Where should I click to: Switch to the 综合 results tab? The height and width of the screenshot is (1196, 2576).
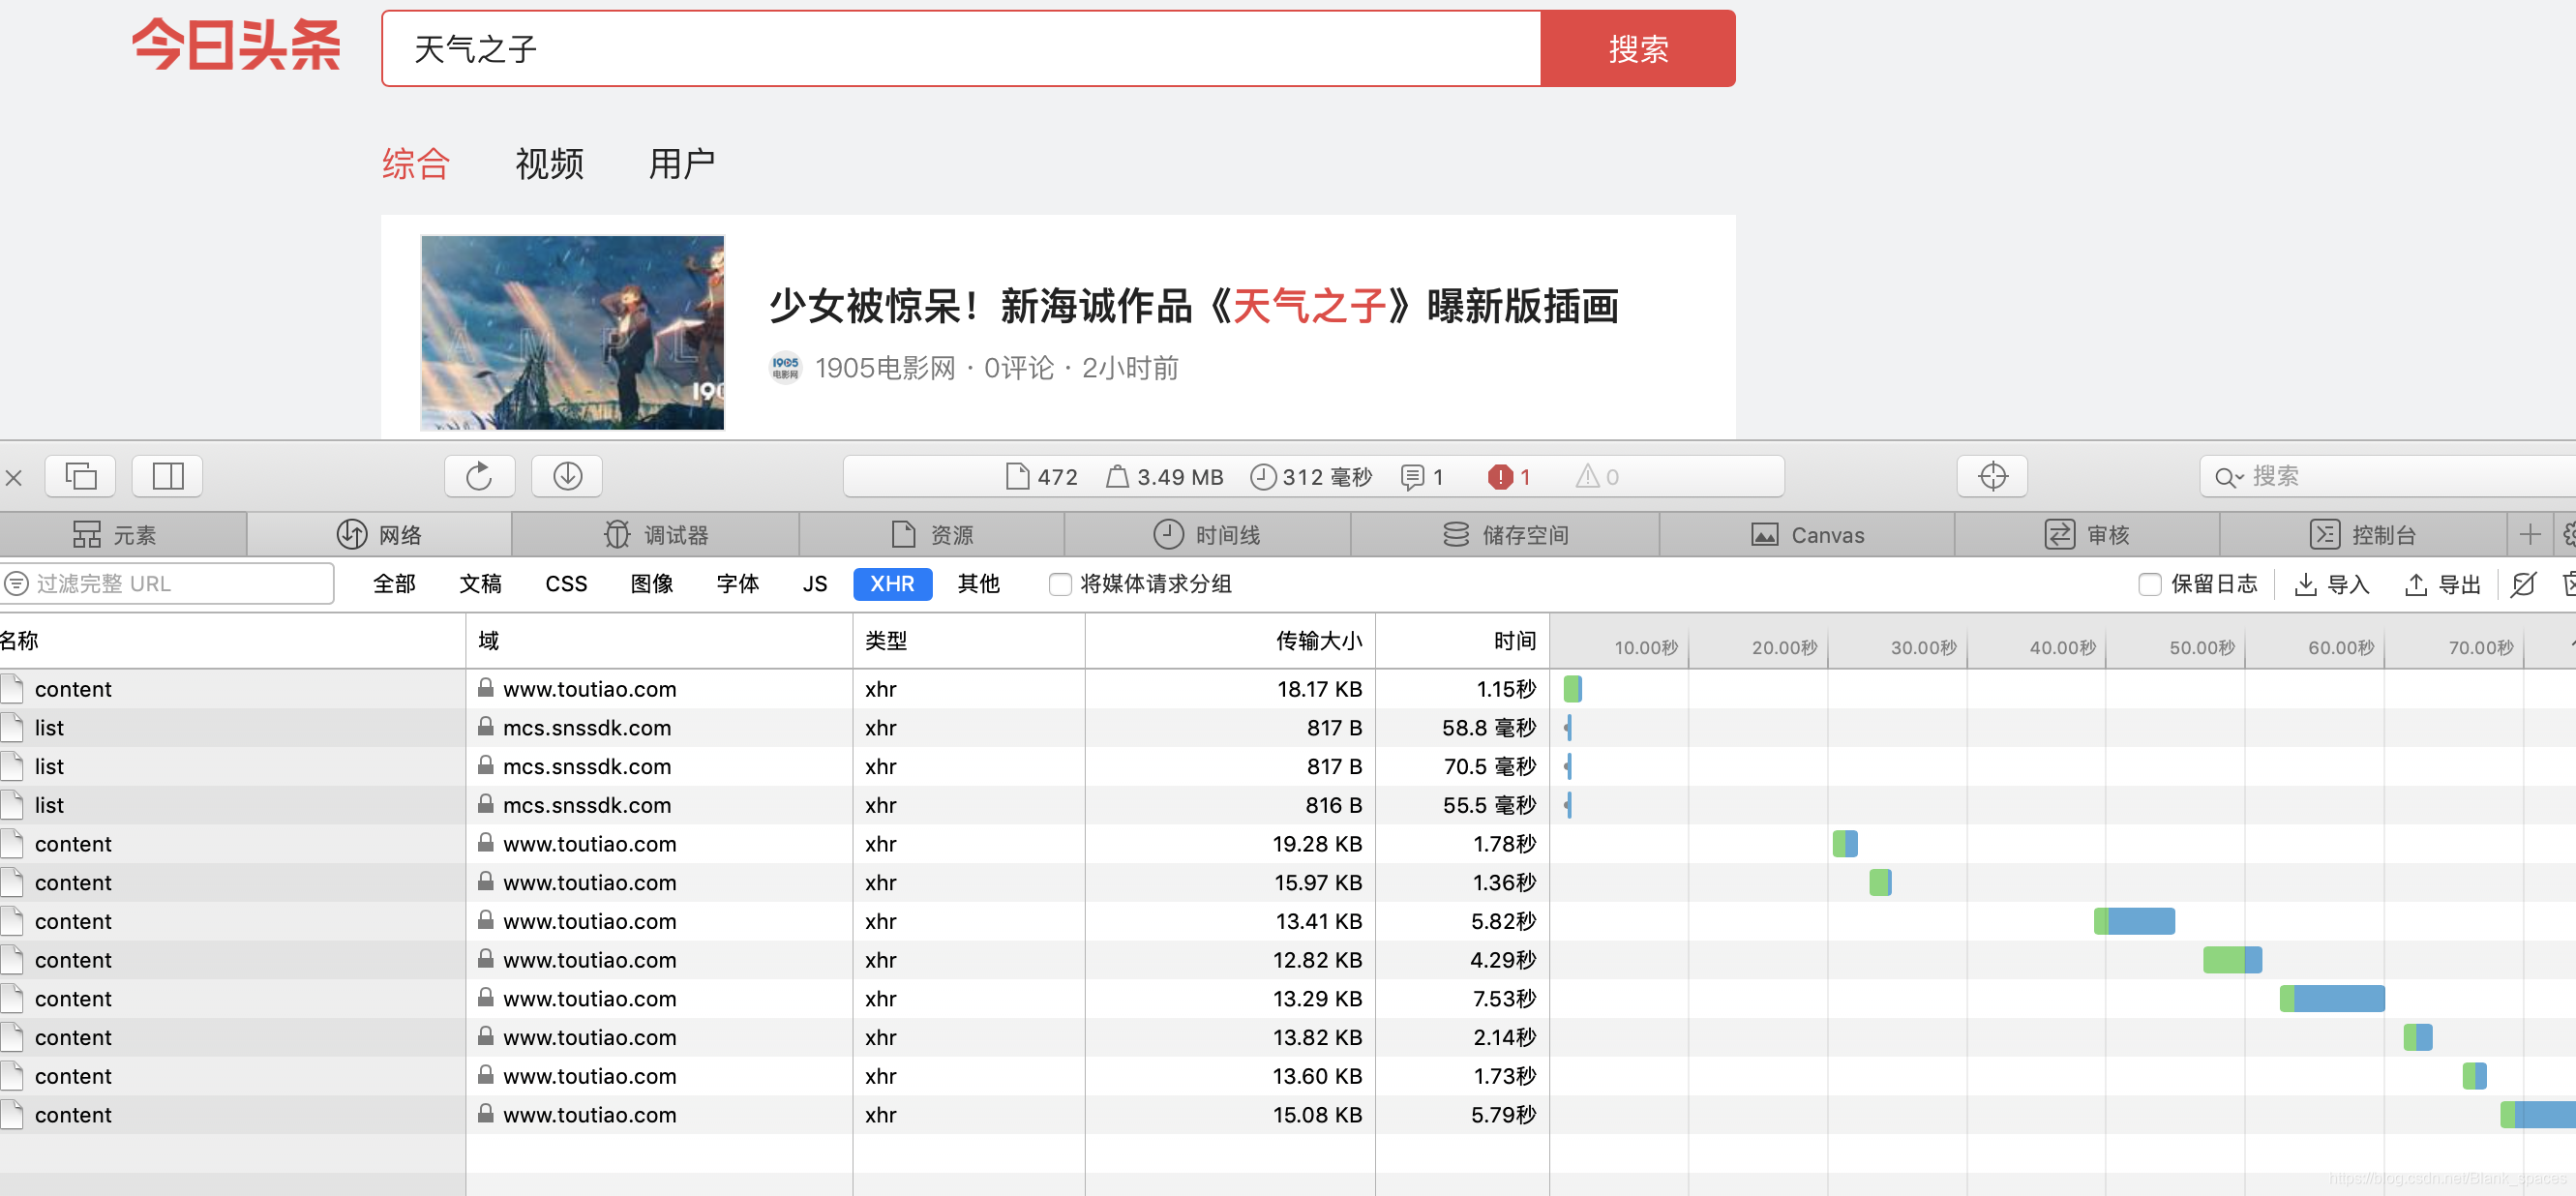coord(416,163)
